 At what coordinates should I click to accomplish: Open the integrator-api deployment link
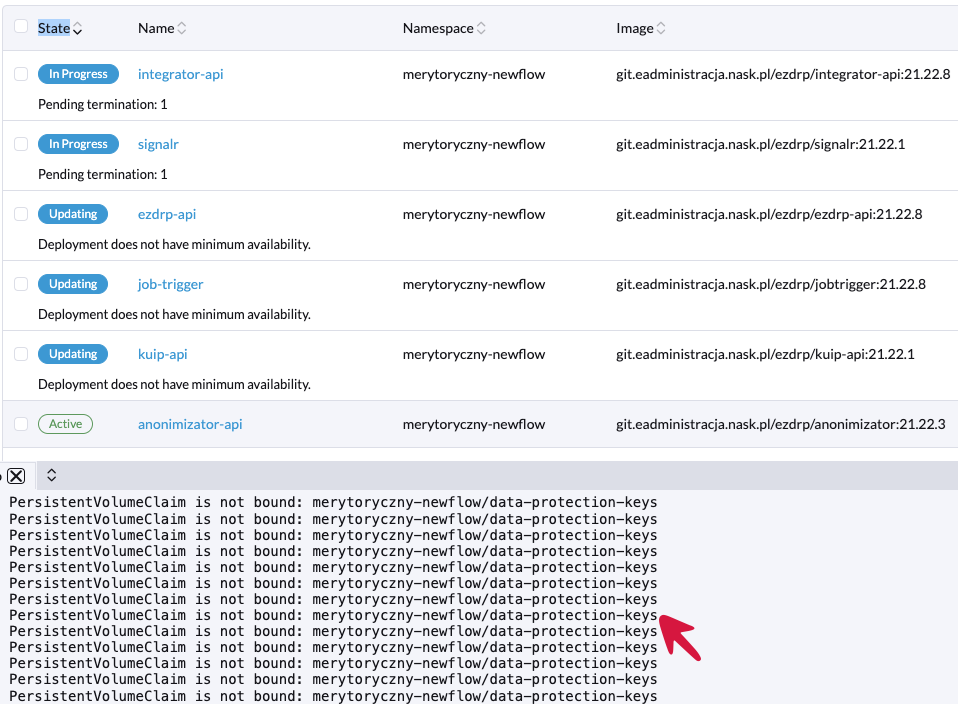point(180,75)
